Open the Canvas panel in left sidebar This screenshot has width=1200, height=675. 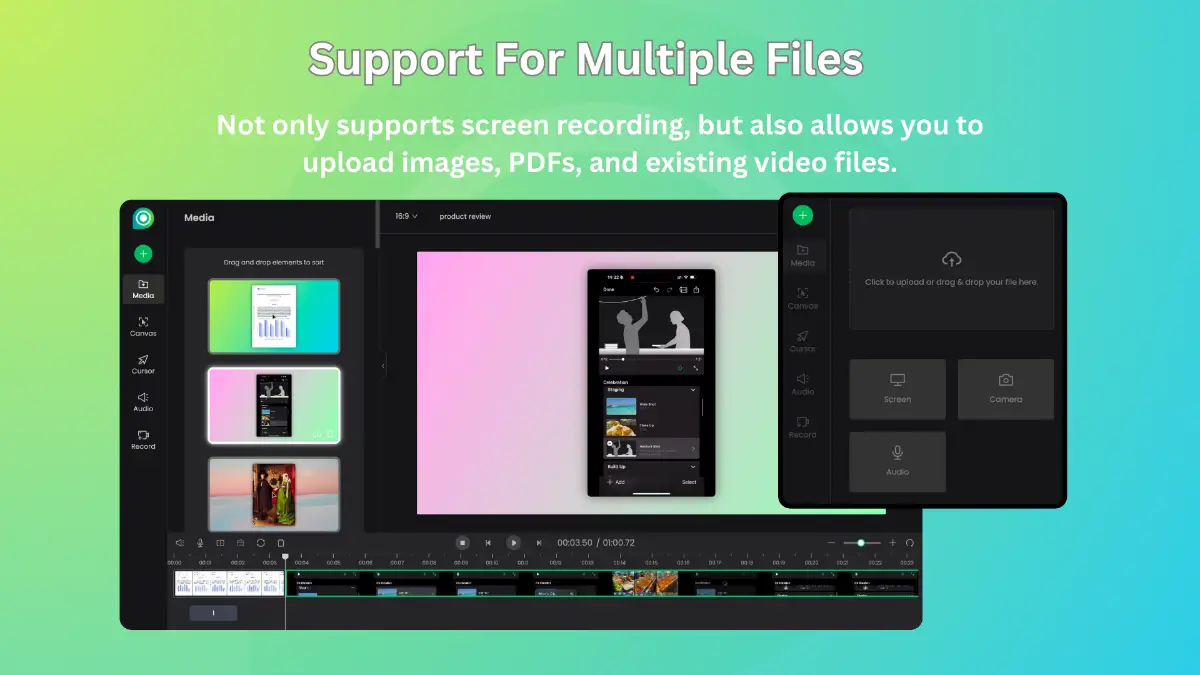pyautogui.click(x=143, y=326)
